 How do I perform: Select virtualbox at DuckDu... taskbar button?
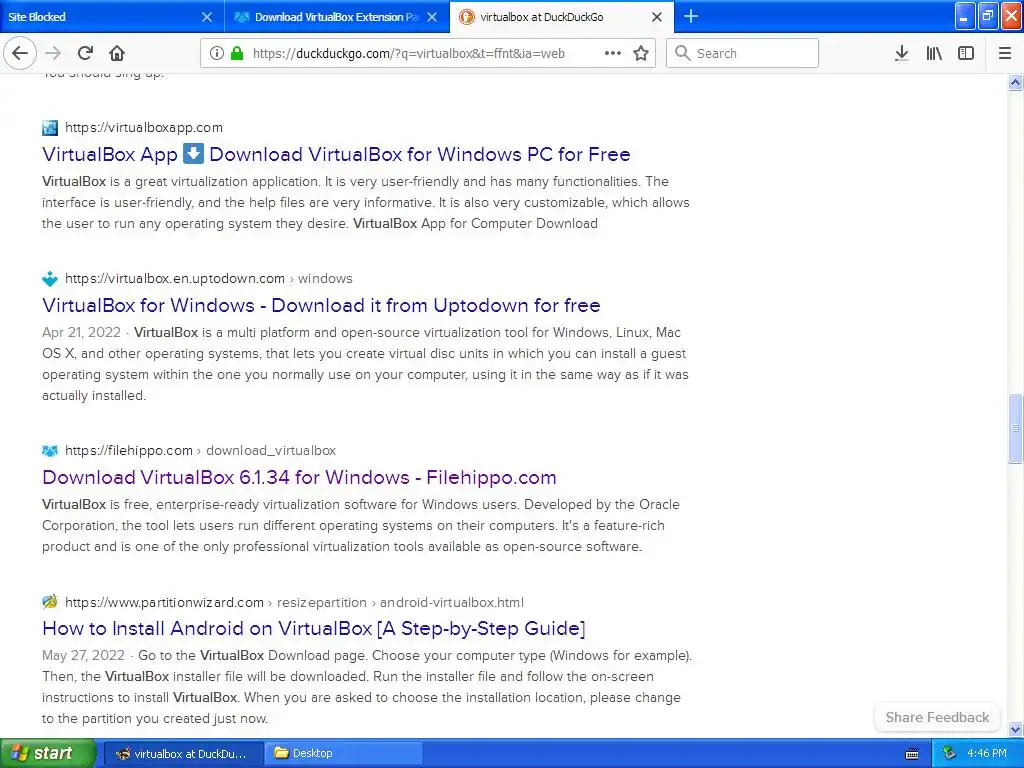tap(184, 754)
